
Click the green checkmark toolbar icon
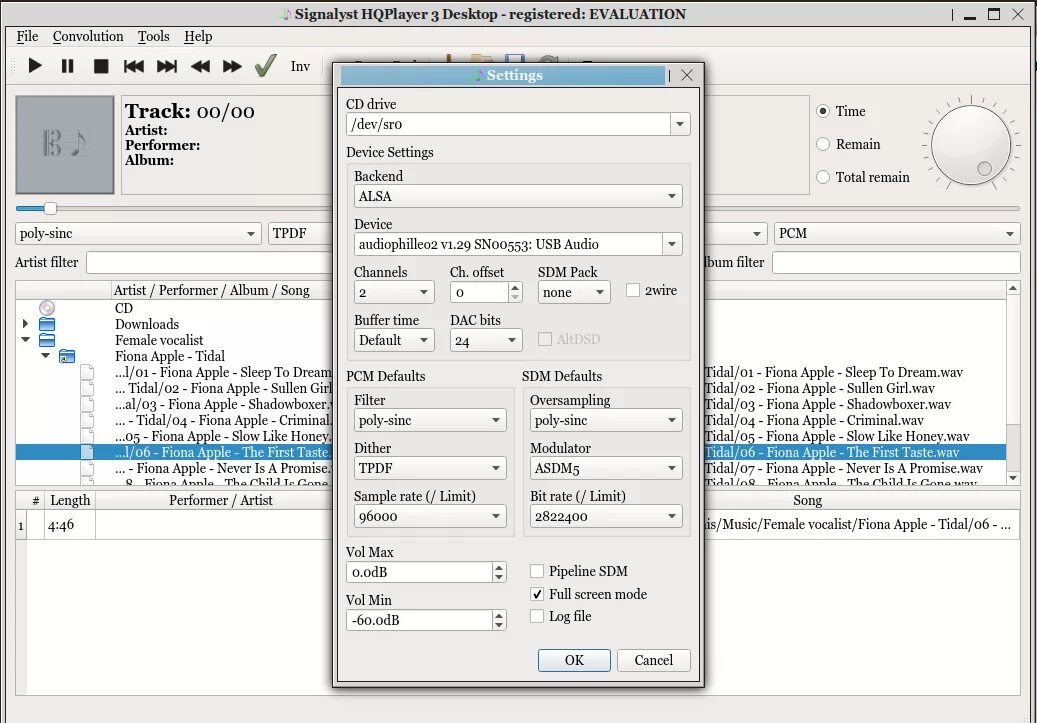pyautogui.click(x=265, y=65)
